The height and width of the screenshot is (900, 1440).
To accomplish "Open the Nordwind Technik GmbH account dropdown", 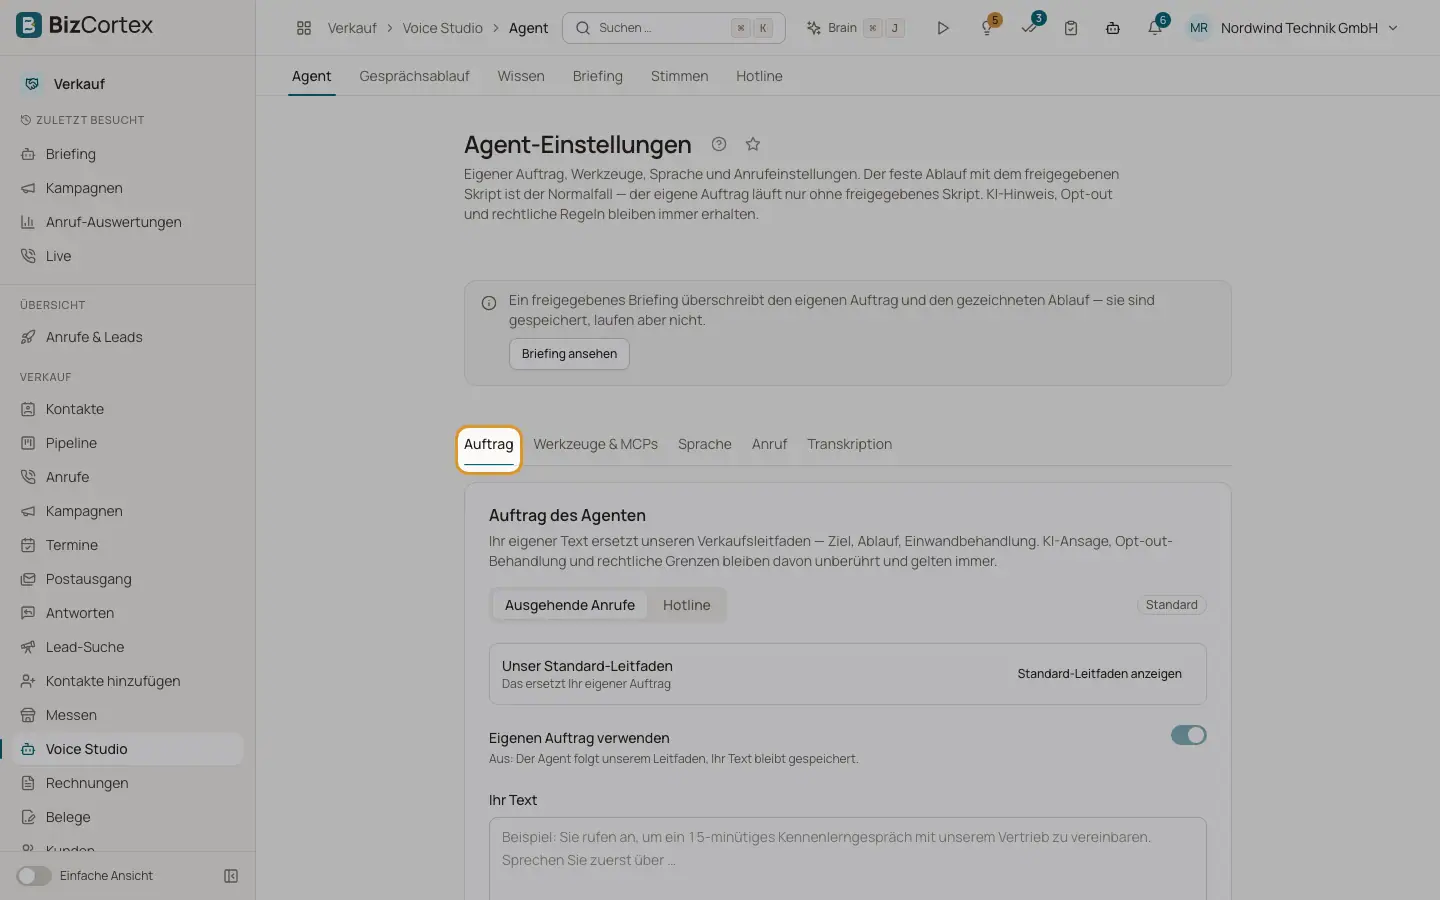I will (x=1293, y=28).
